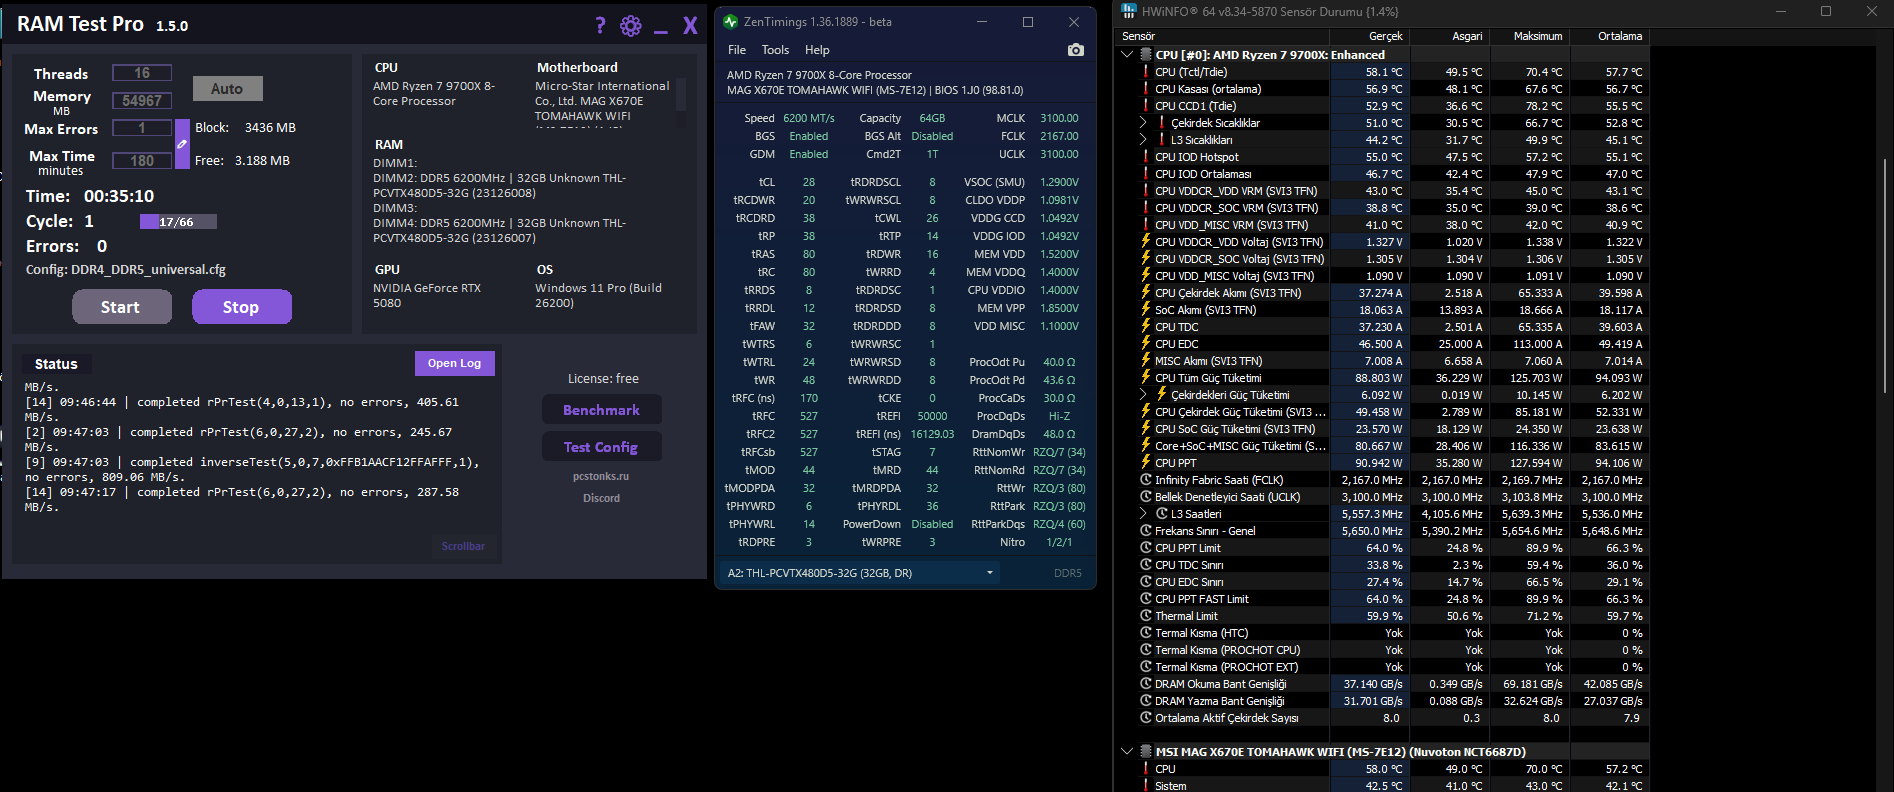Stop the running RAM test
The height and width of the screenshot is (792, 1894).
pos(241,307)
